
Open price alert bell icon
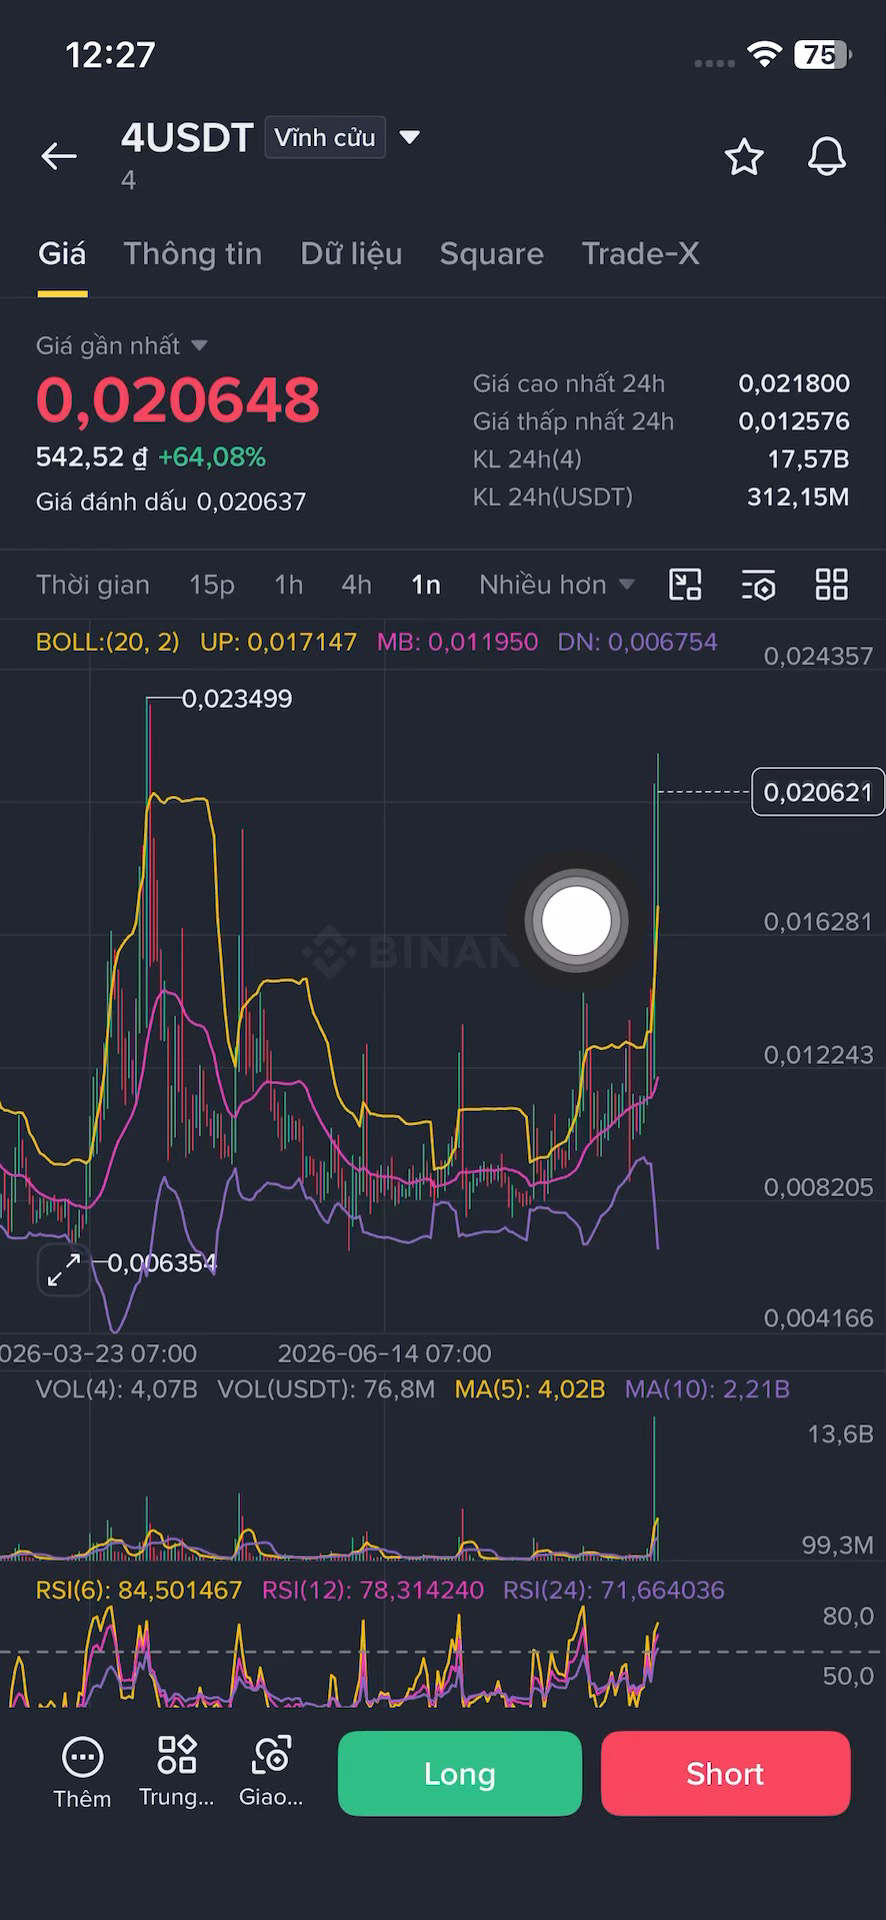pyautogui.click(x=827, y=157)
